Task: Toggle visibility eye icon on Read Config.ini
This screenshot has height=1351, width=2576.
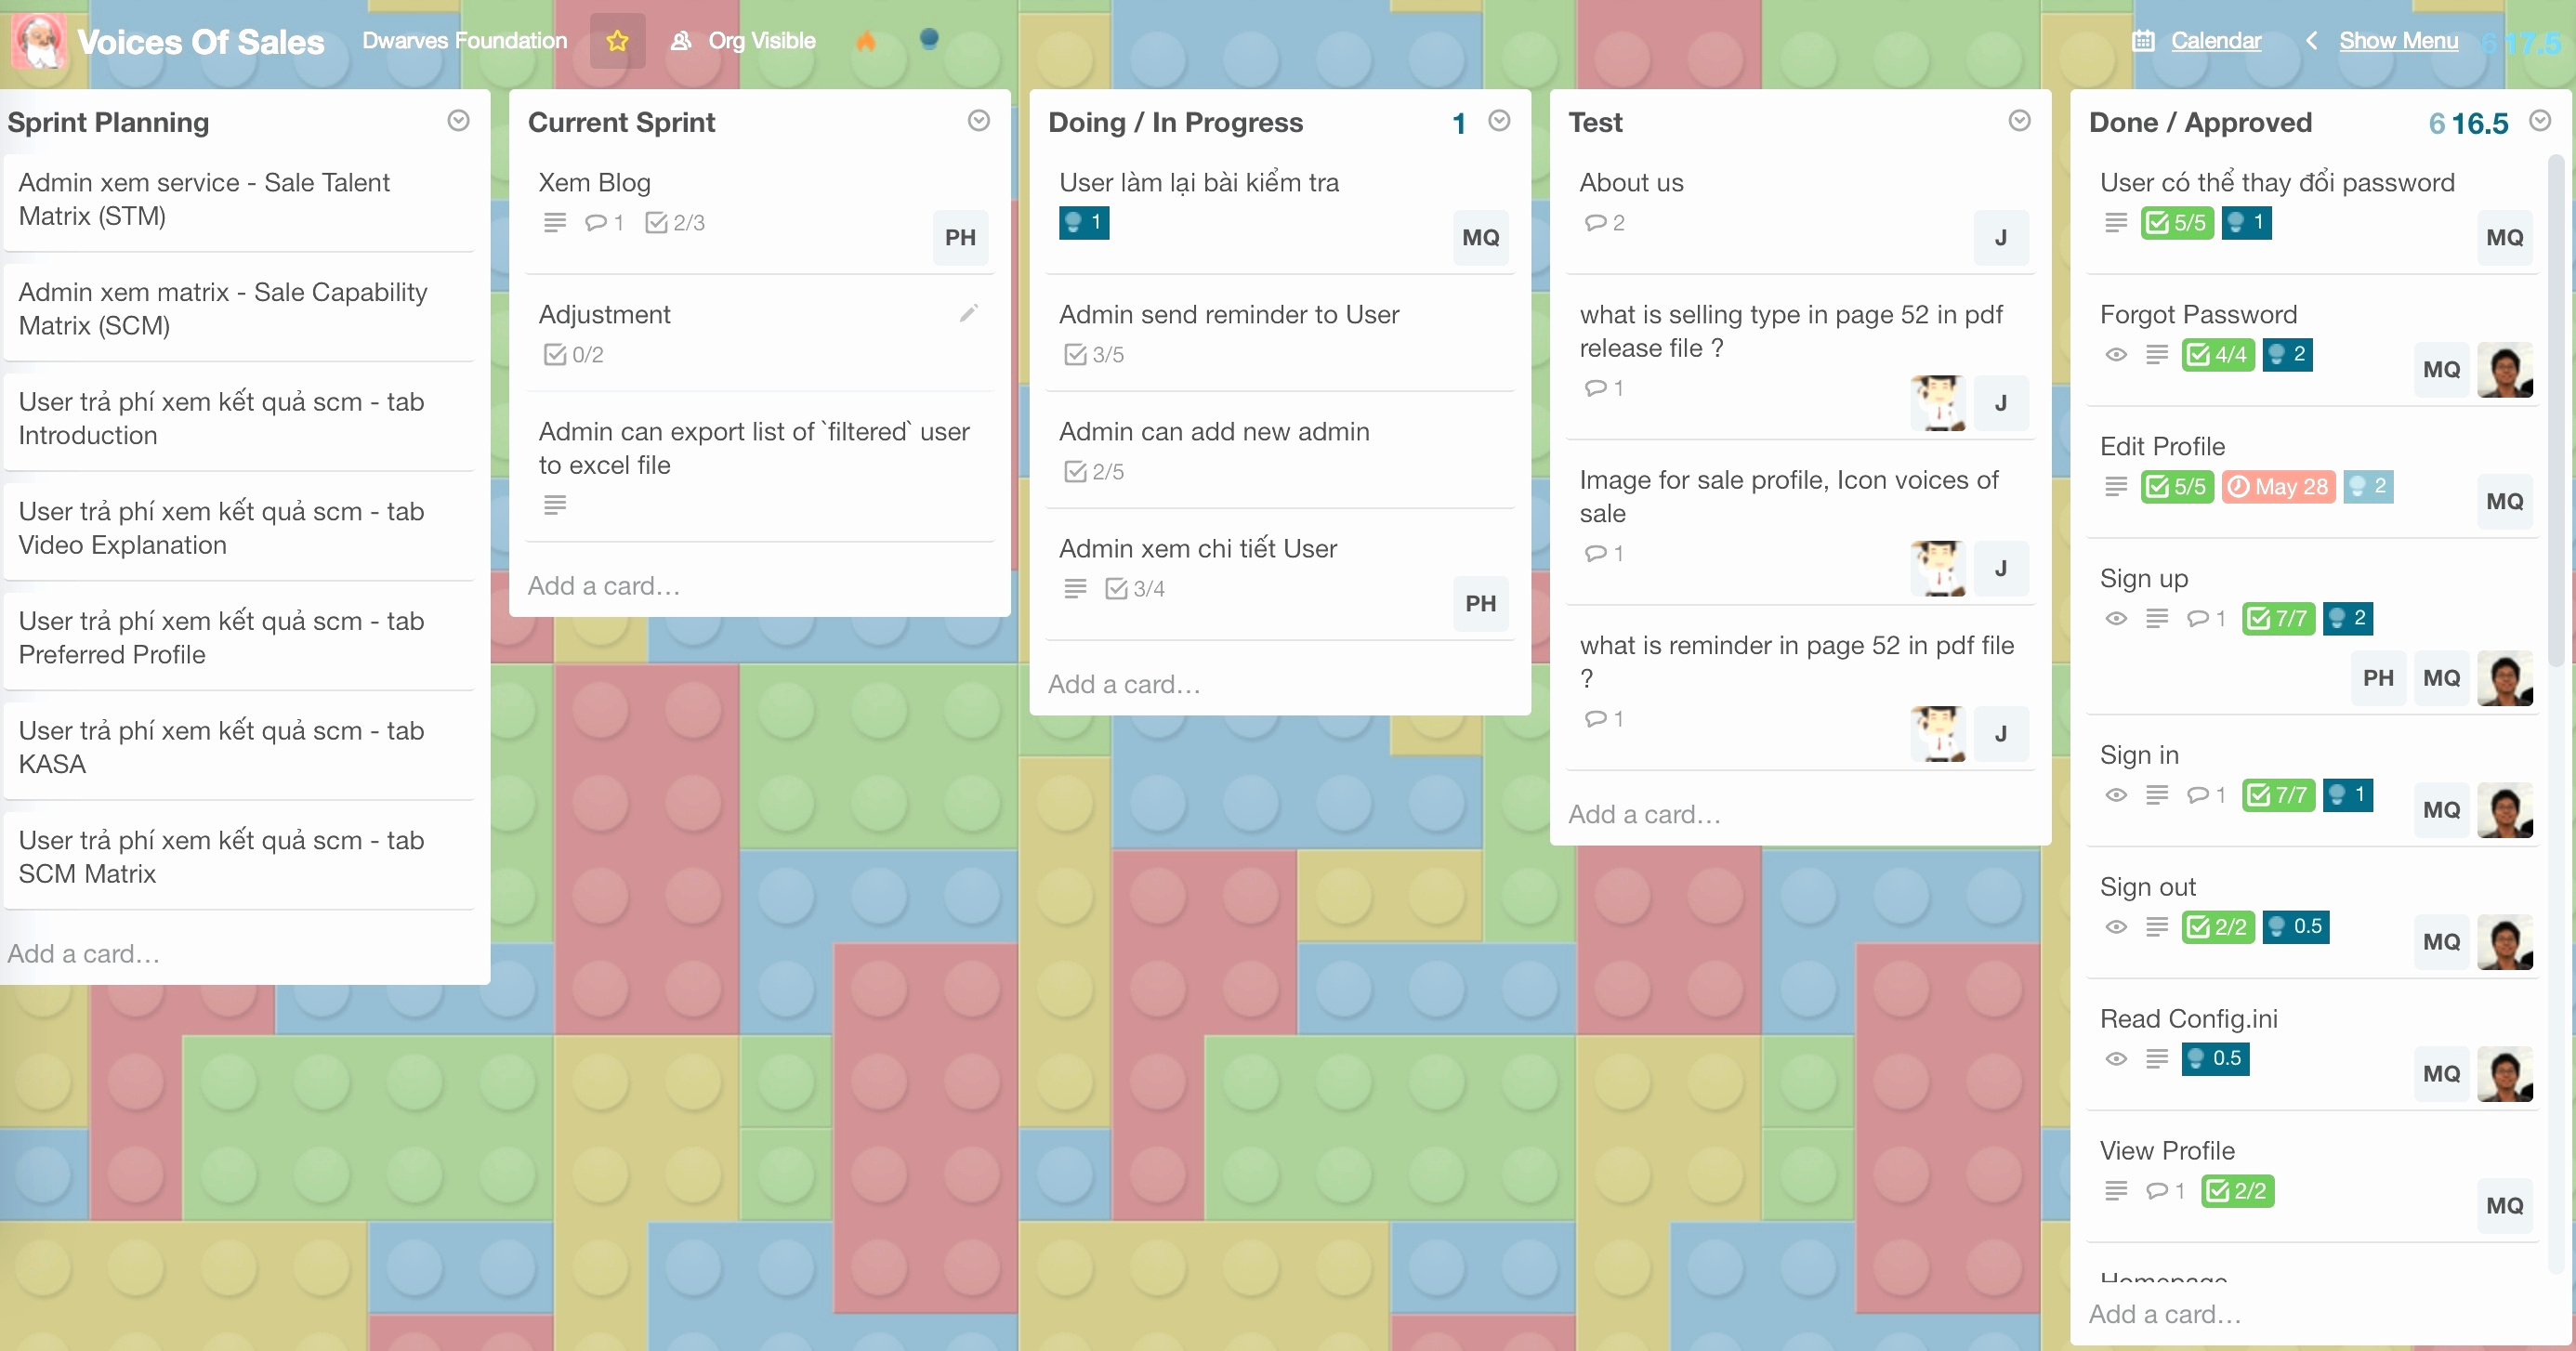Action: (2118, 1058)
